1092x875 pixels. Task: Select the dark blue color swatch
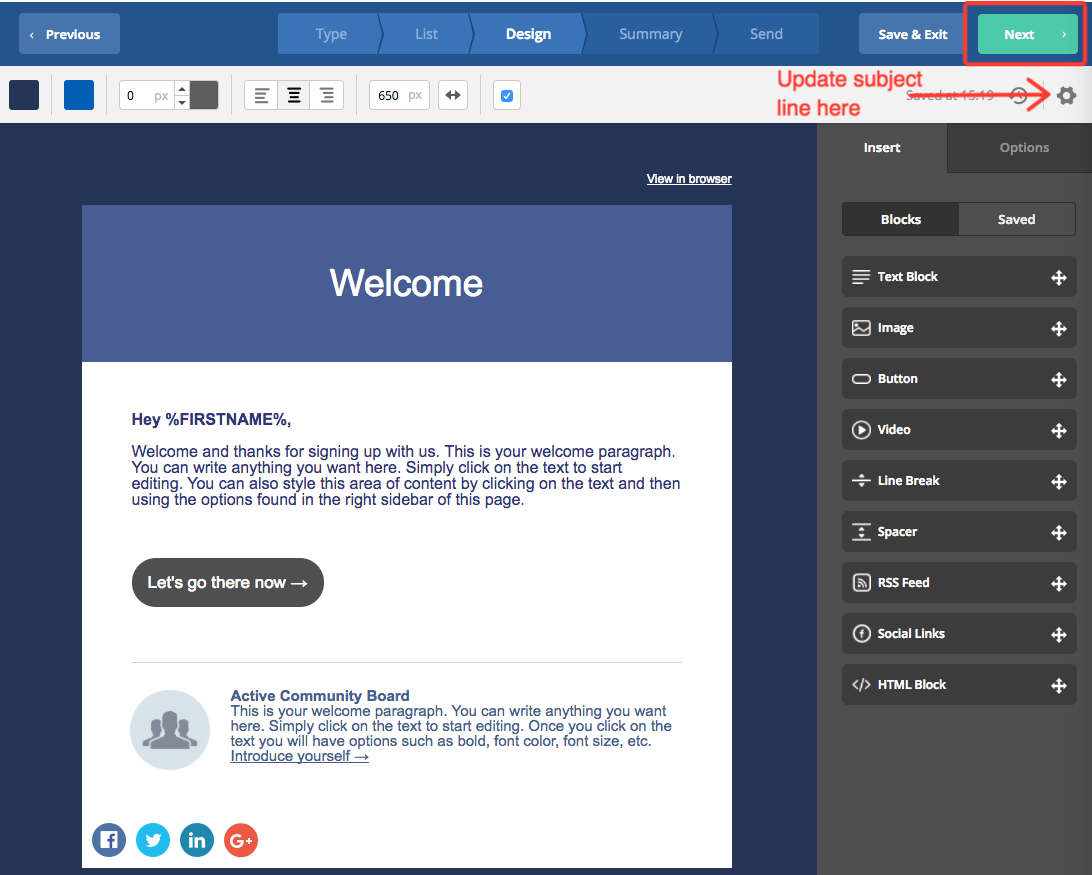[26, 94]
